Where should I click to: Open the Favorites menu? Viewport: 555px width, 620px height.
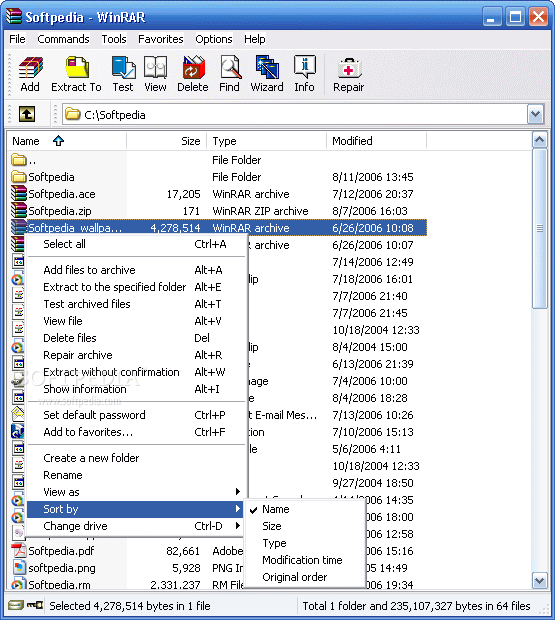(x=160, y=39)
